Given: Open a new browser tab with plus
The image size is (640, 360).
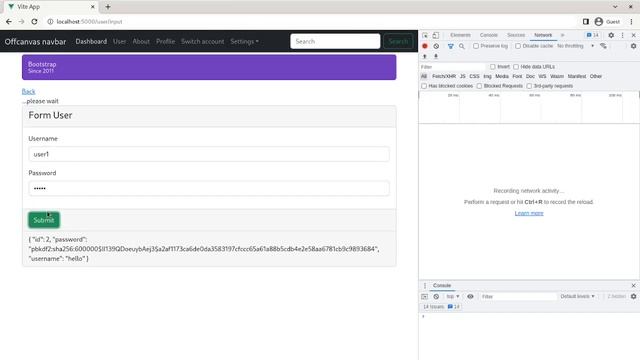Looking at the screenshot, I should 108,7.
